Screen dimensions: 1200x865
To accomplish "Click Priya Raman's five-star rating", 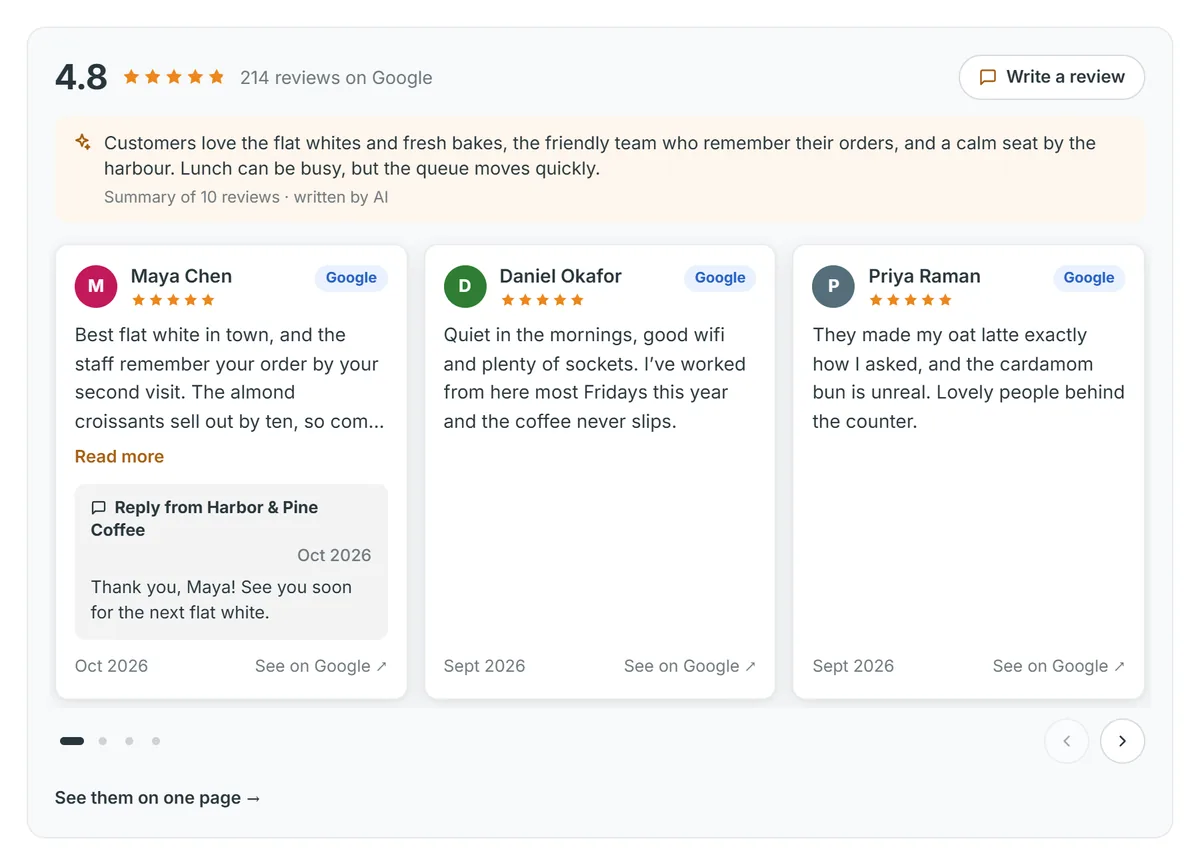I will [x=911, y=300].
